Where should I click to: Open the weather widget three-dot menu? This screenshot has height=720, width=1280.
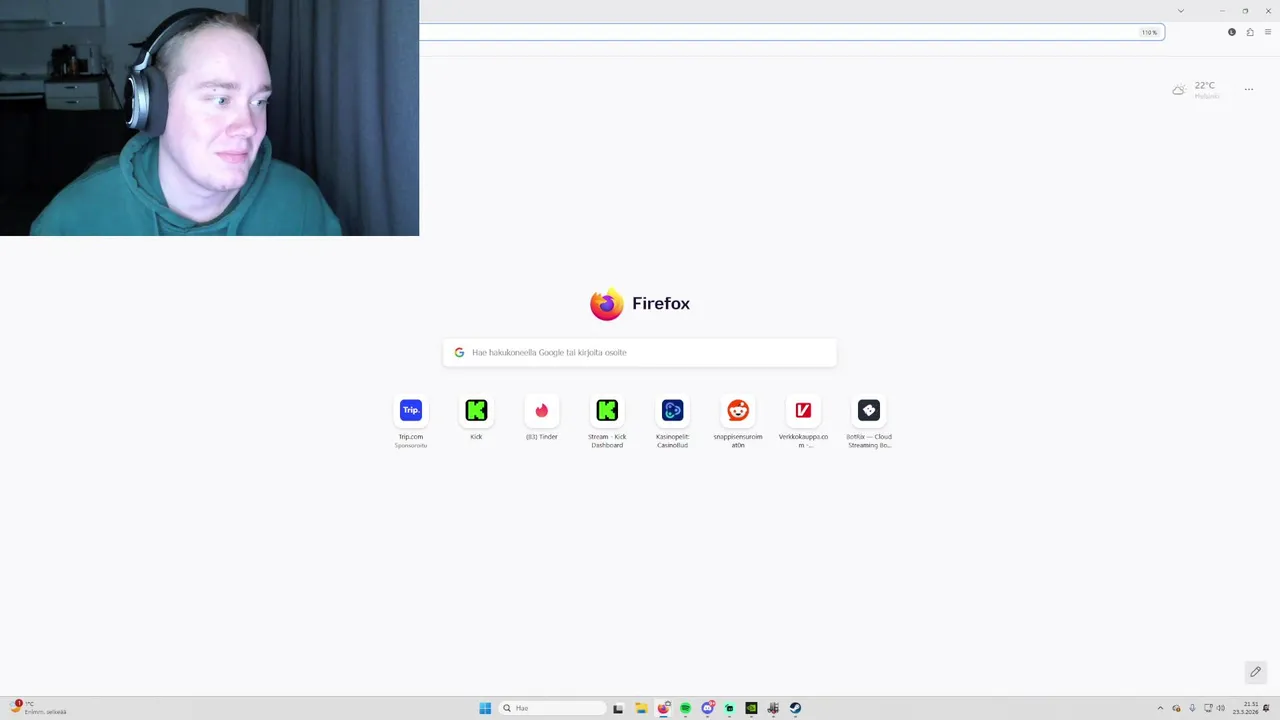click(1249, 90)
